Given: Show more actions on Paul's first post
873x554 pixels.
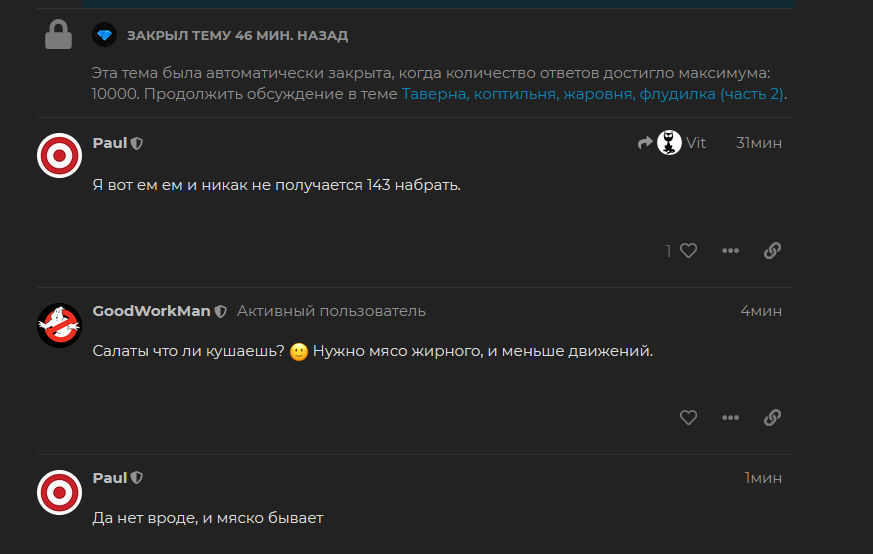Looking at the screenshot, I should pyautogui.click(x=731, y=251).
